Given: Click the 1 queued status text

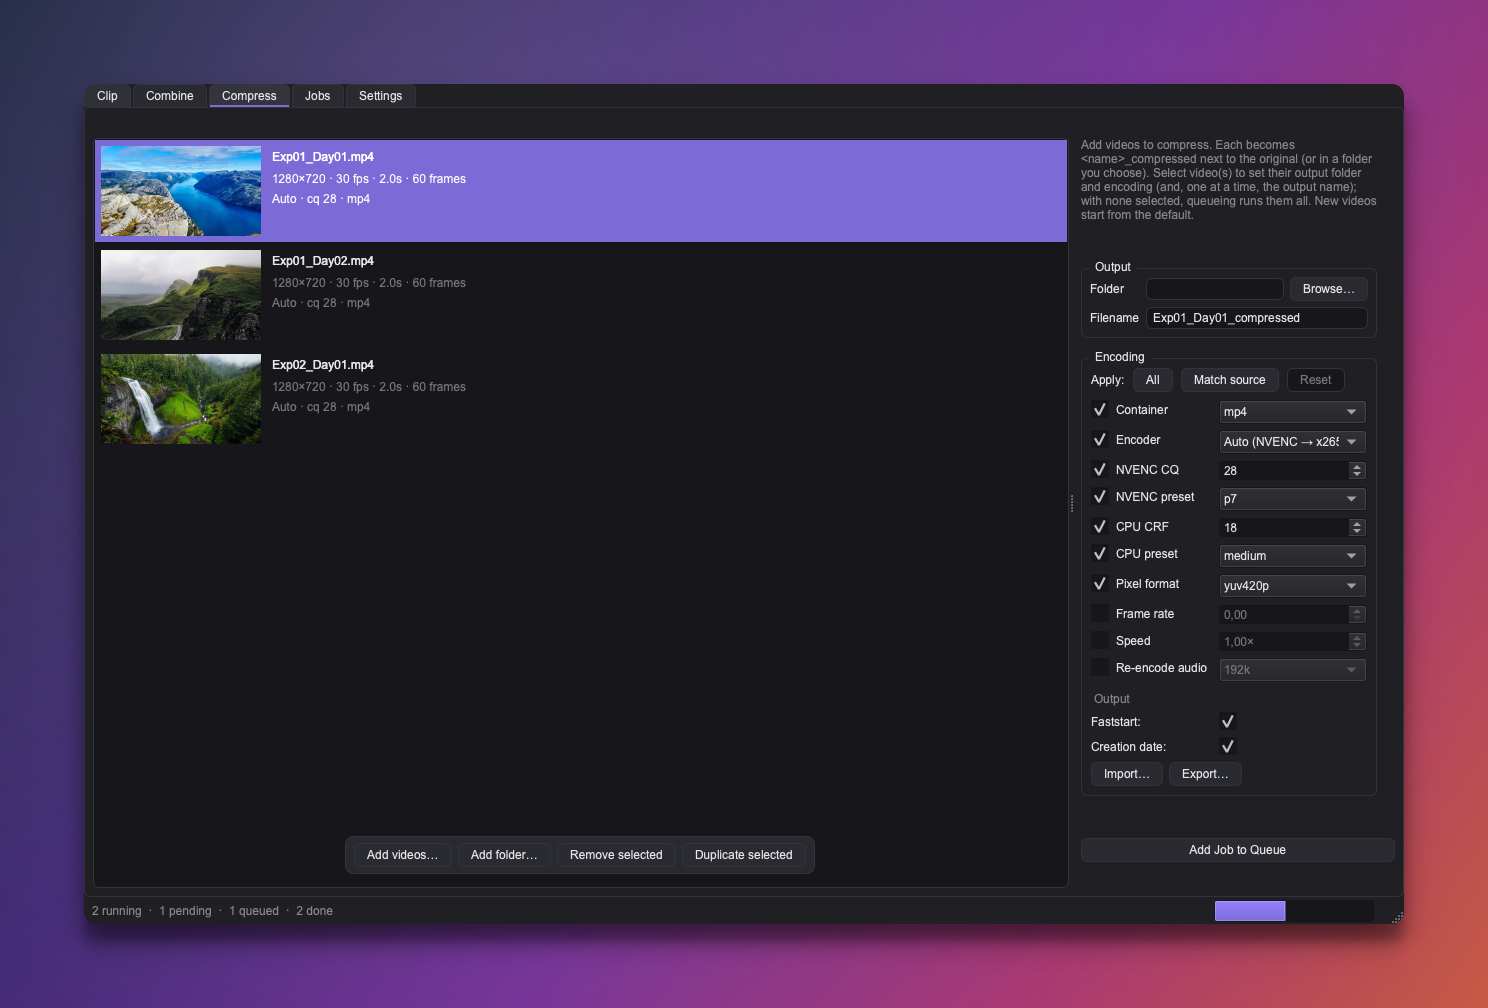Looking at the screenshot, I should coord(254,911).
